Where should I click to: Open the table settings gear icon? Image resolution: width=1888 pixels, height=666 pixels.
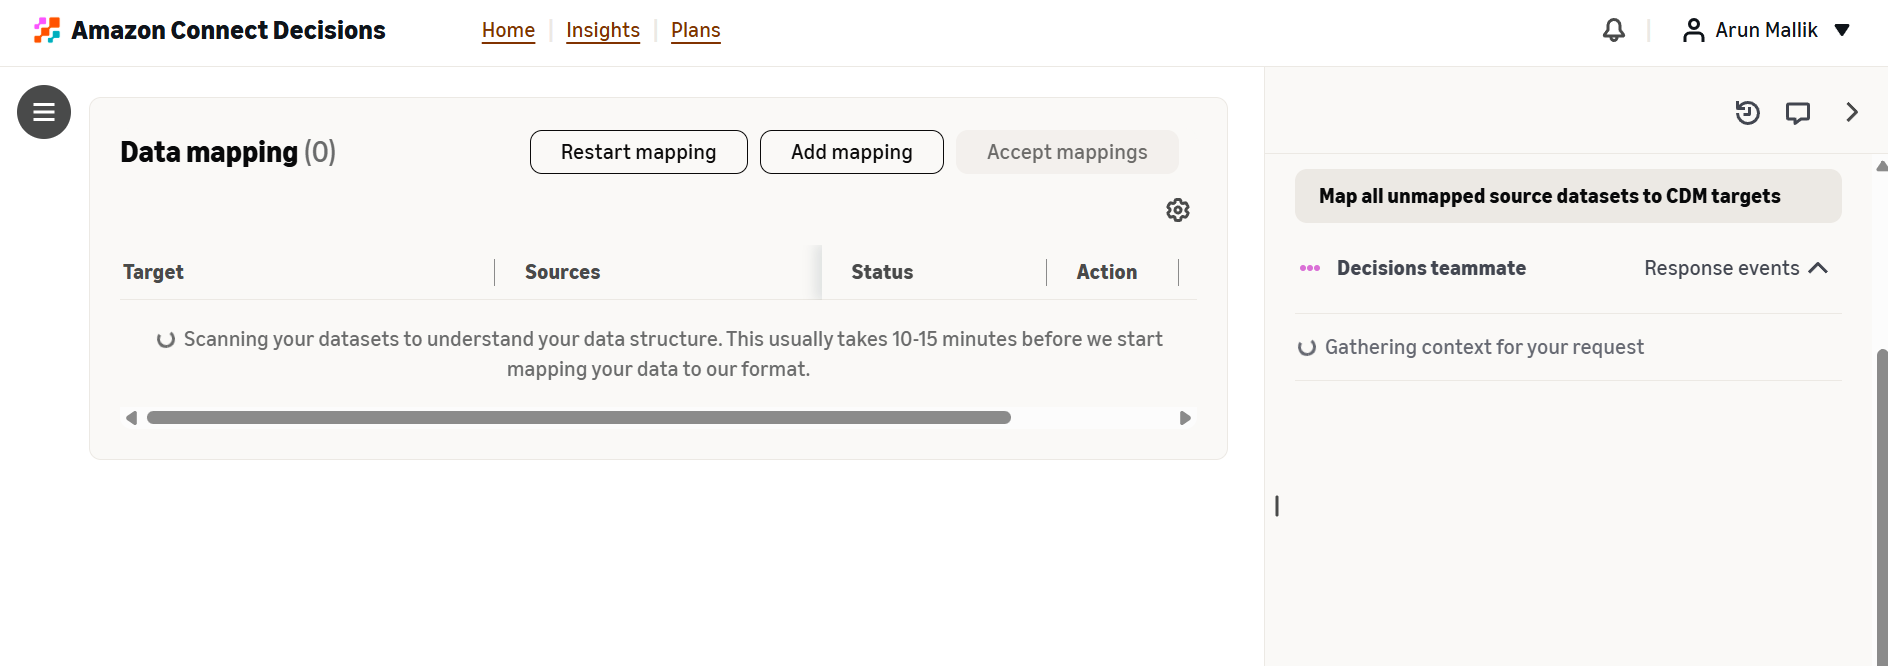[1178, 210]
